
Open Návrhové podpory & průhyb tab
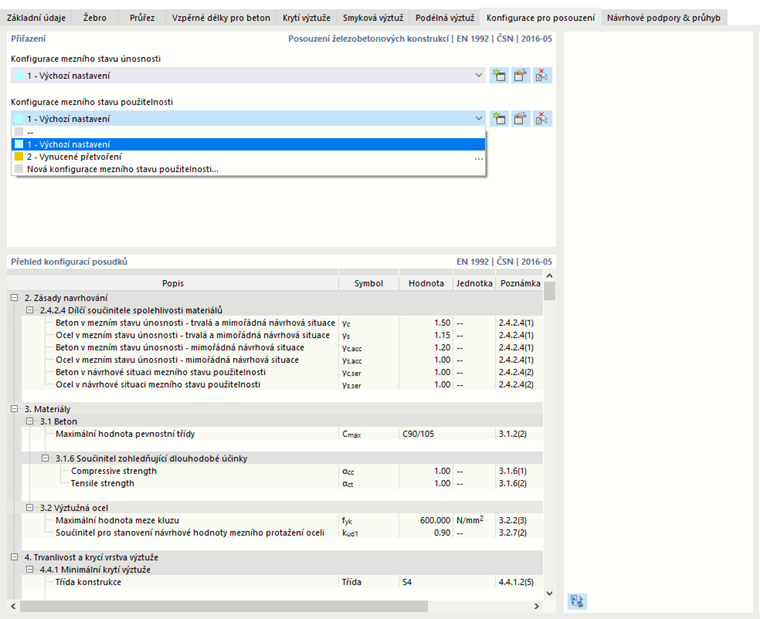pos(664,18)
